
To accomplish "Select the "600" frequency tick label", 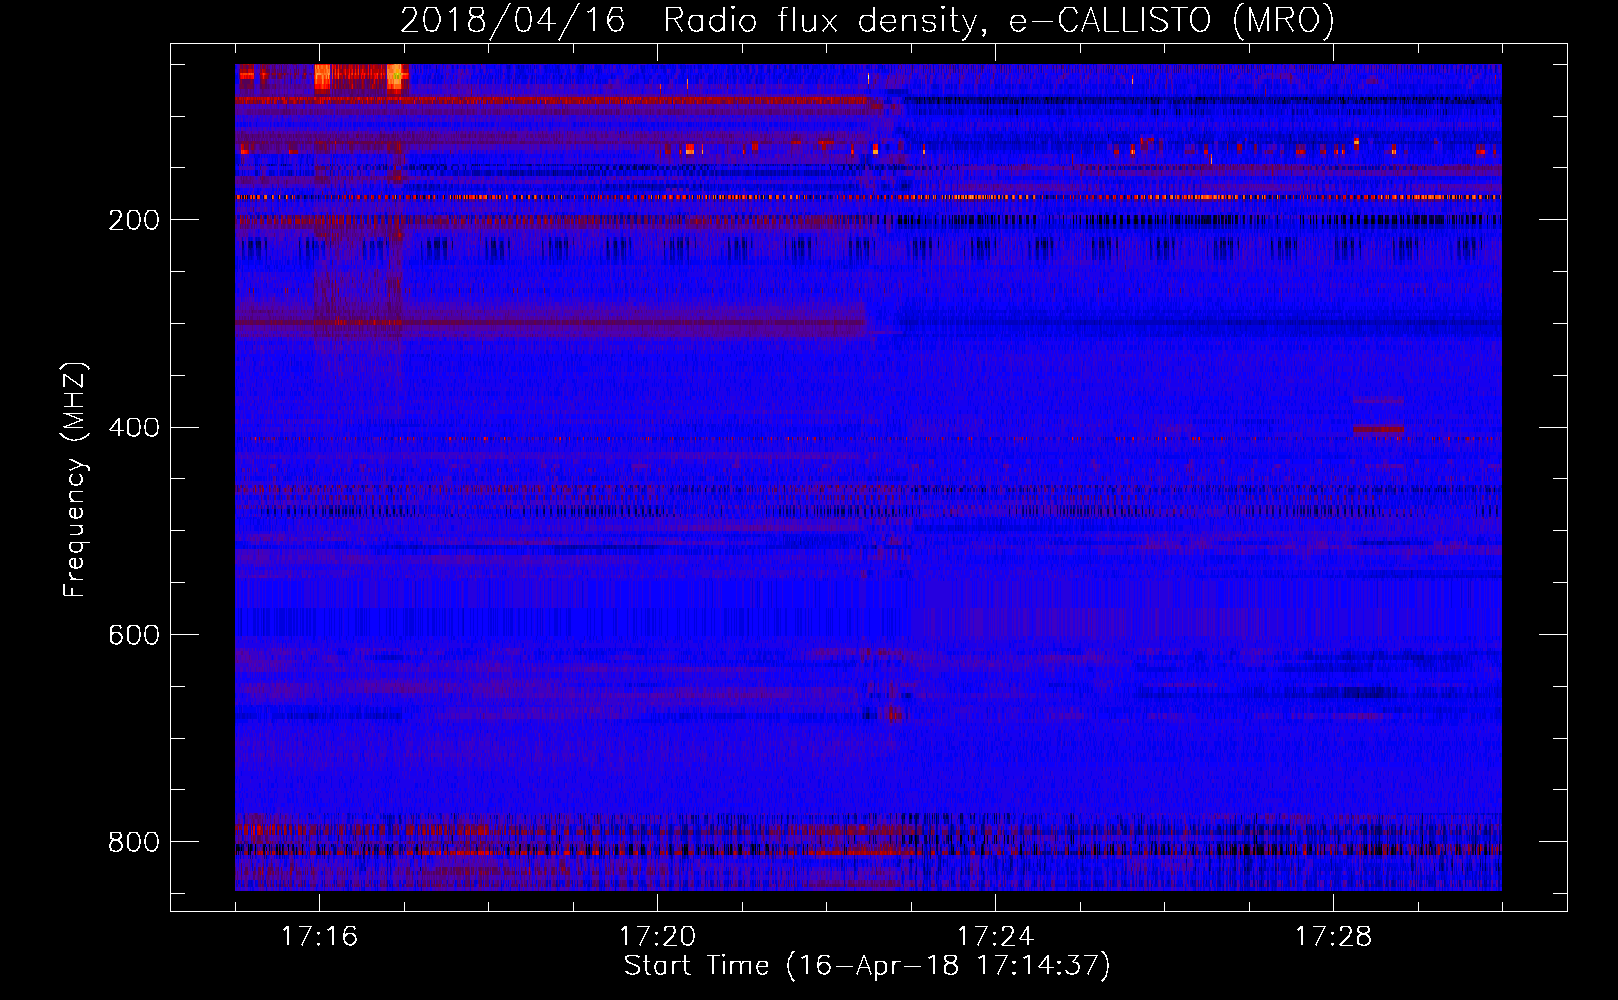I will (x=134, y=635).
